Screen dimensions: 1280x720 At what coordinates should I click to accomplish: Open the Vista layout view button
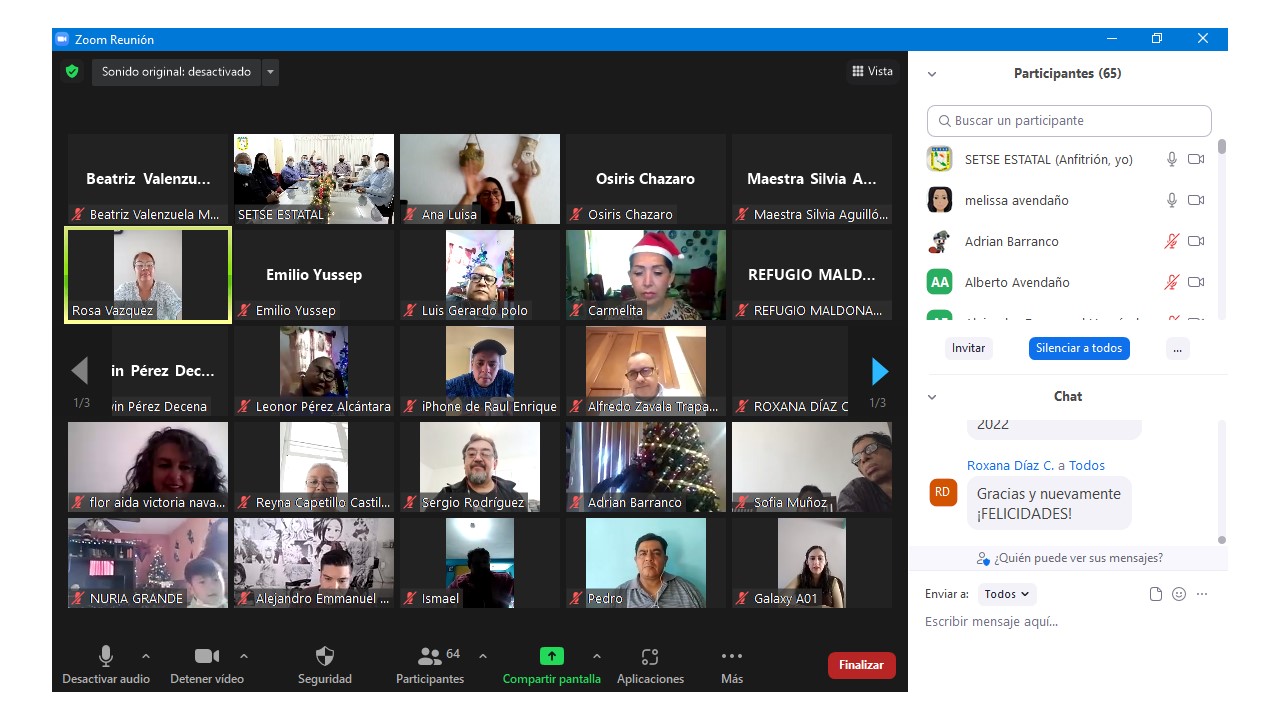[x=872, y=71]
